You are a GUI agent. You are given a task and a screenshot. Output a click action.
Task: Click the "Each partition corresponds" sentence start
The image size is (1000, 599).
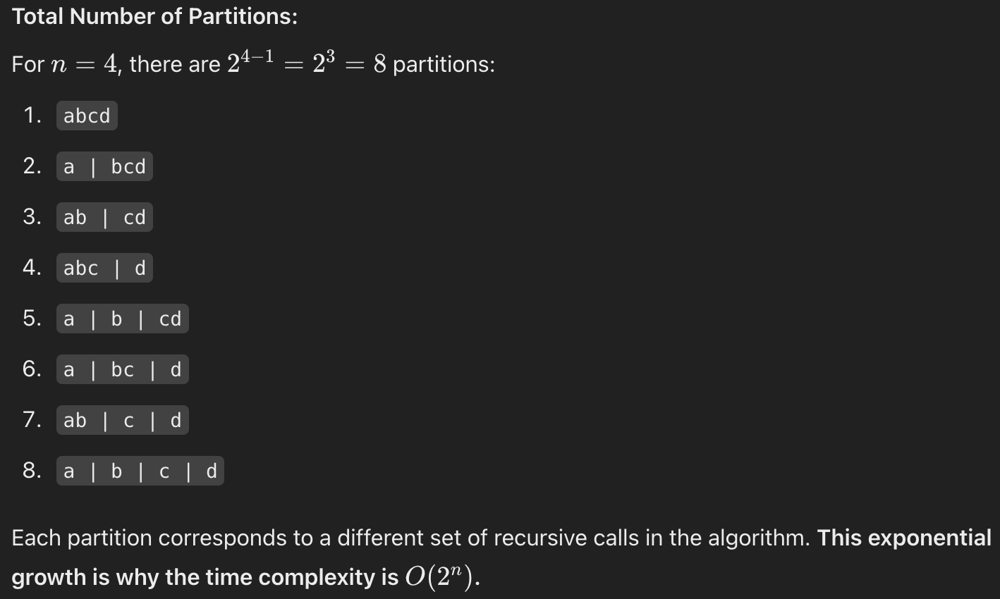click(x=128, y=538)
